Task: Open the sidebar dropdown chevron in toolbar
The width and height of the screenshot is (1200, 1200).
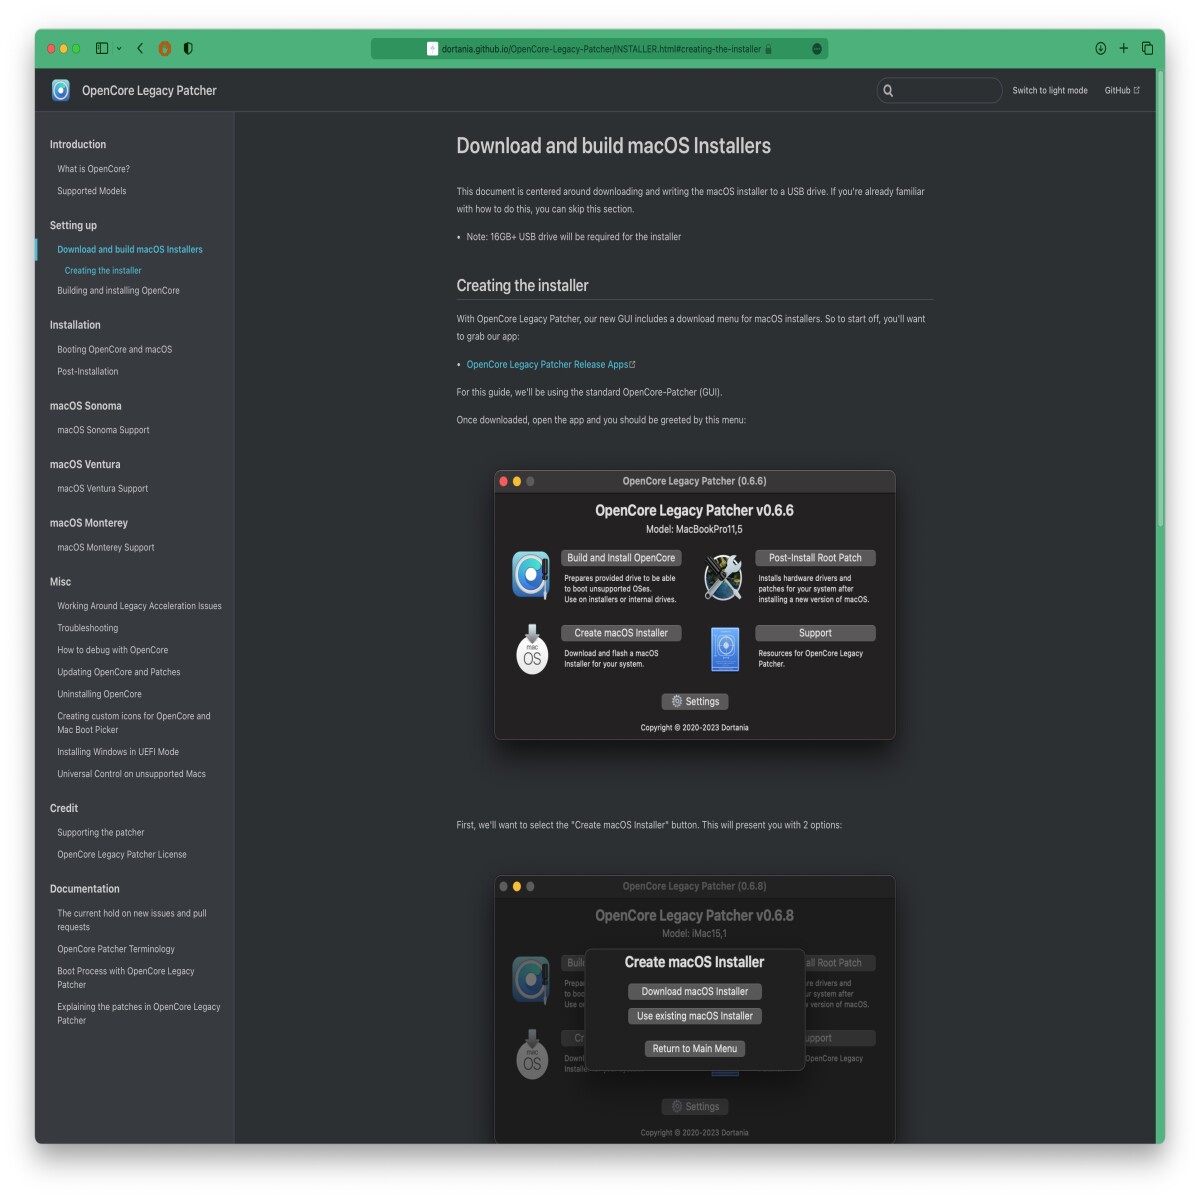Action: click(x=119, y=48)
